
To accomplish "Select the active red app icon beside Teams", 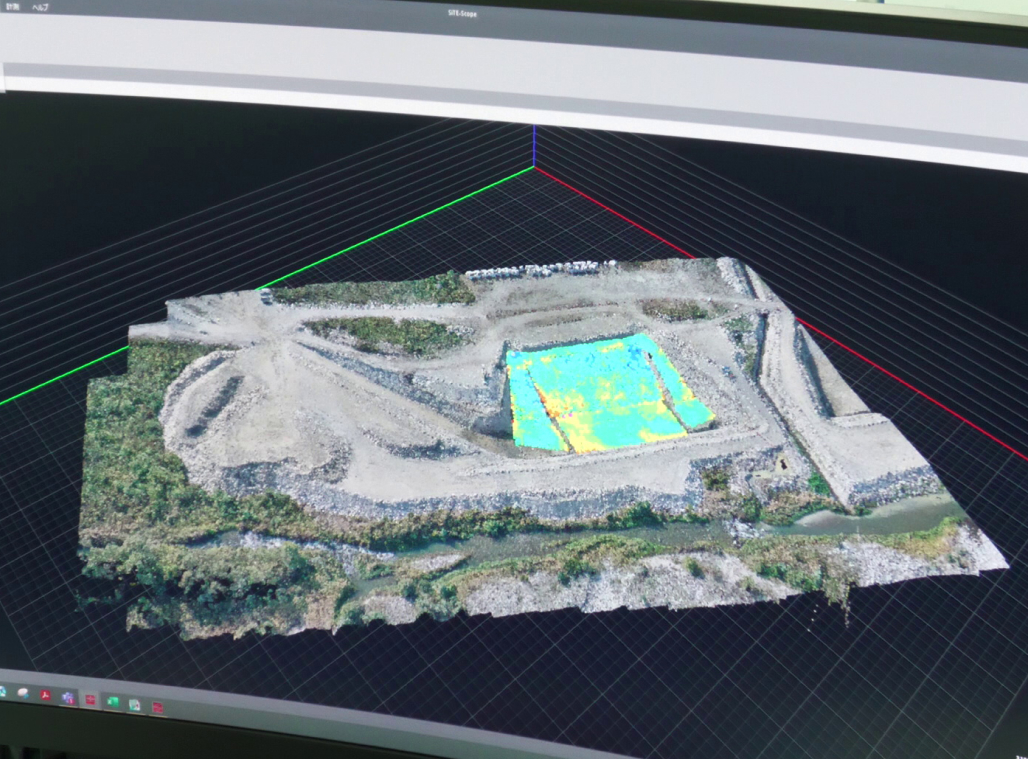I will tap(90, 699).
